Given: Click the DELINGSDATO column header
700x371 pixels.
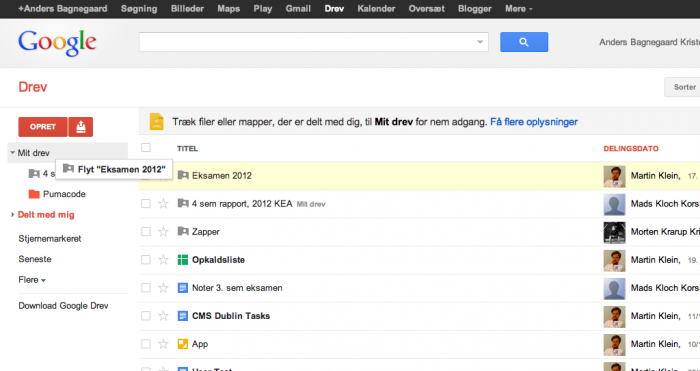Looking at the screenshot, I should [x=631, y=149].
